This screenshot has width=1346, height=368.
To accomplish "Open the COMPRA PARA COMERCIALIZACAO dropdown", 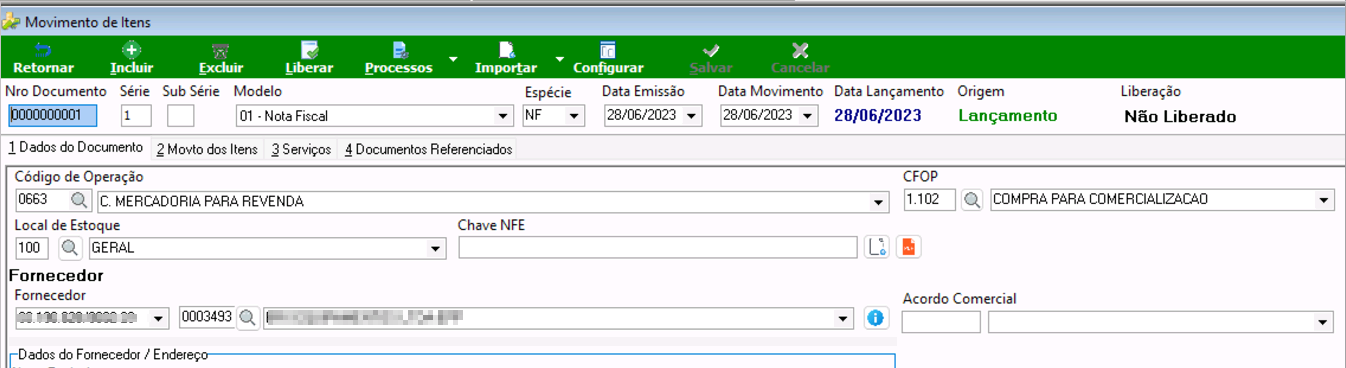I will [x=1325, y=201].
